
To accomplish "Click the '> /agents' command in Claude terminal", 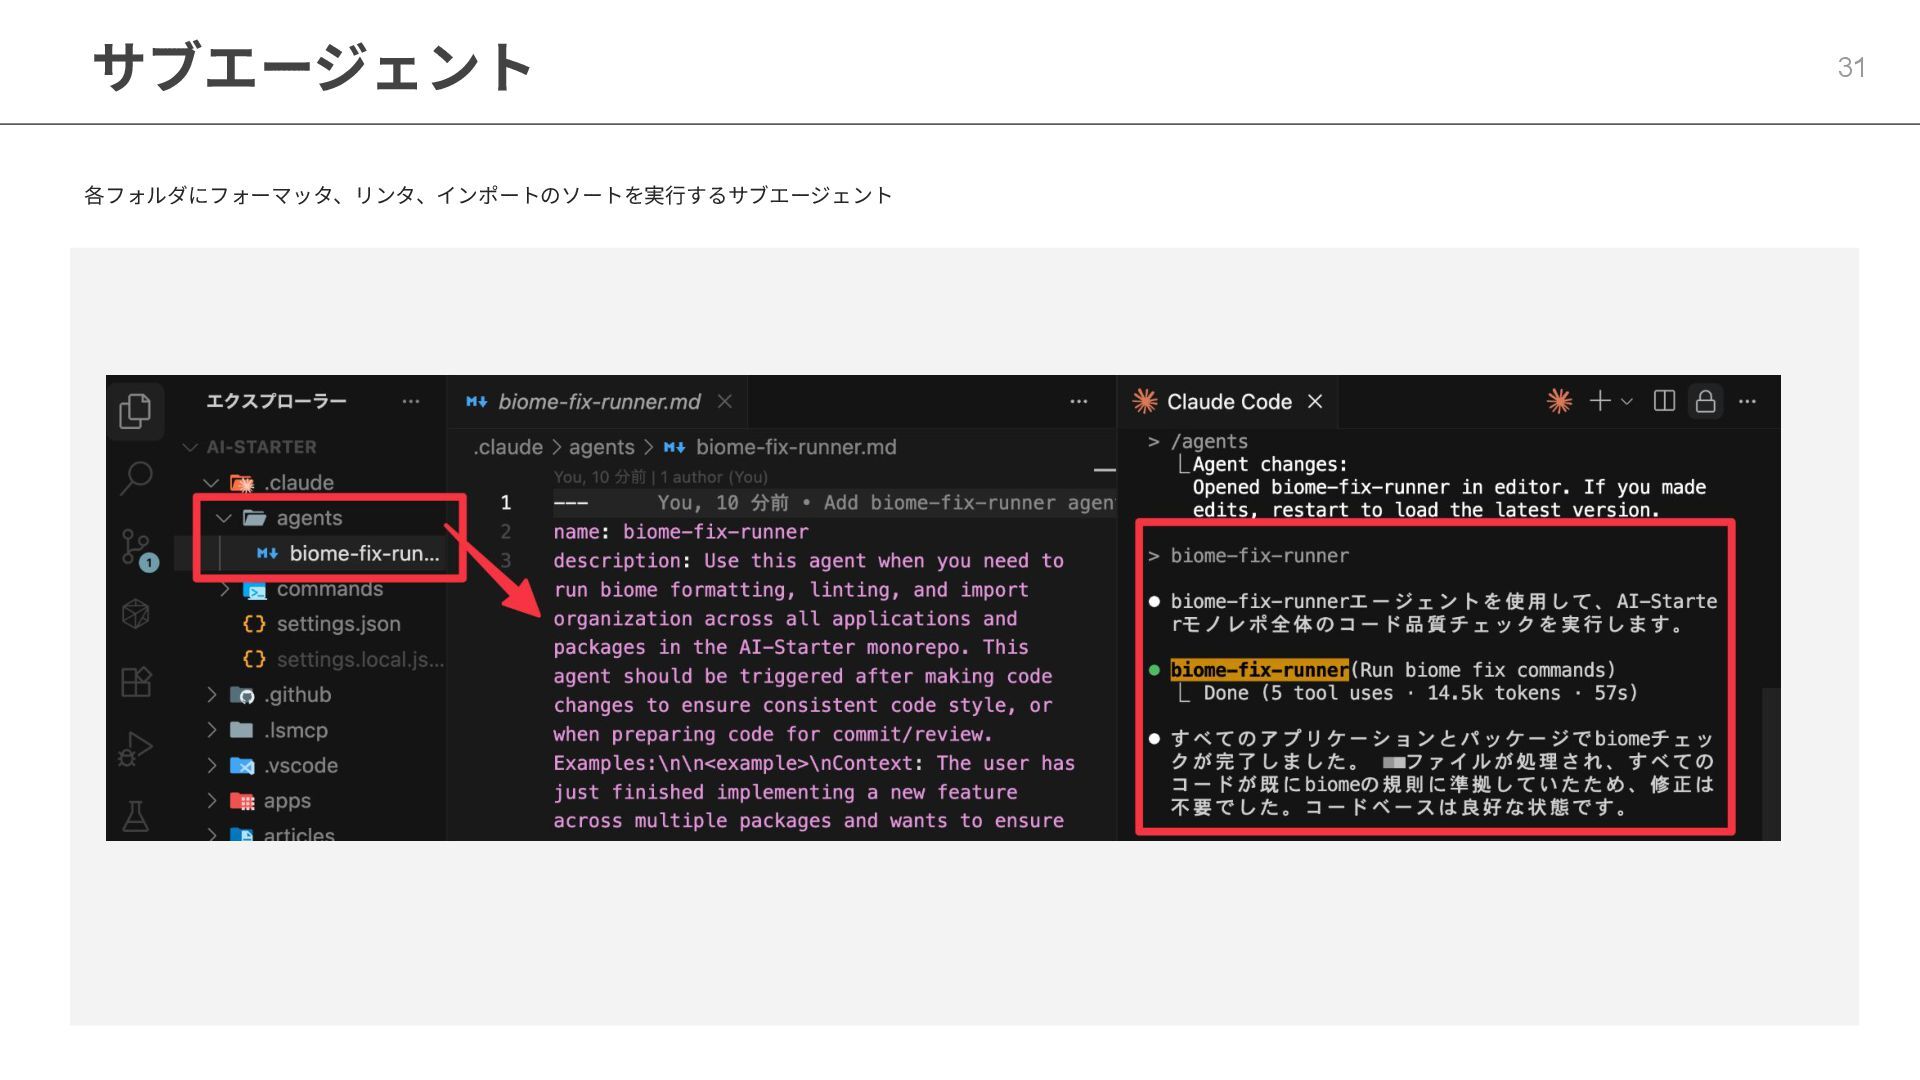I will pos(1198,441).
